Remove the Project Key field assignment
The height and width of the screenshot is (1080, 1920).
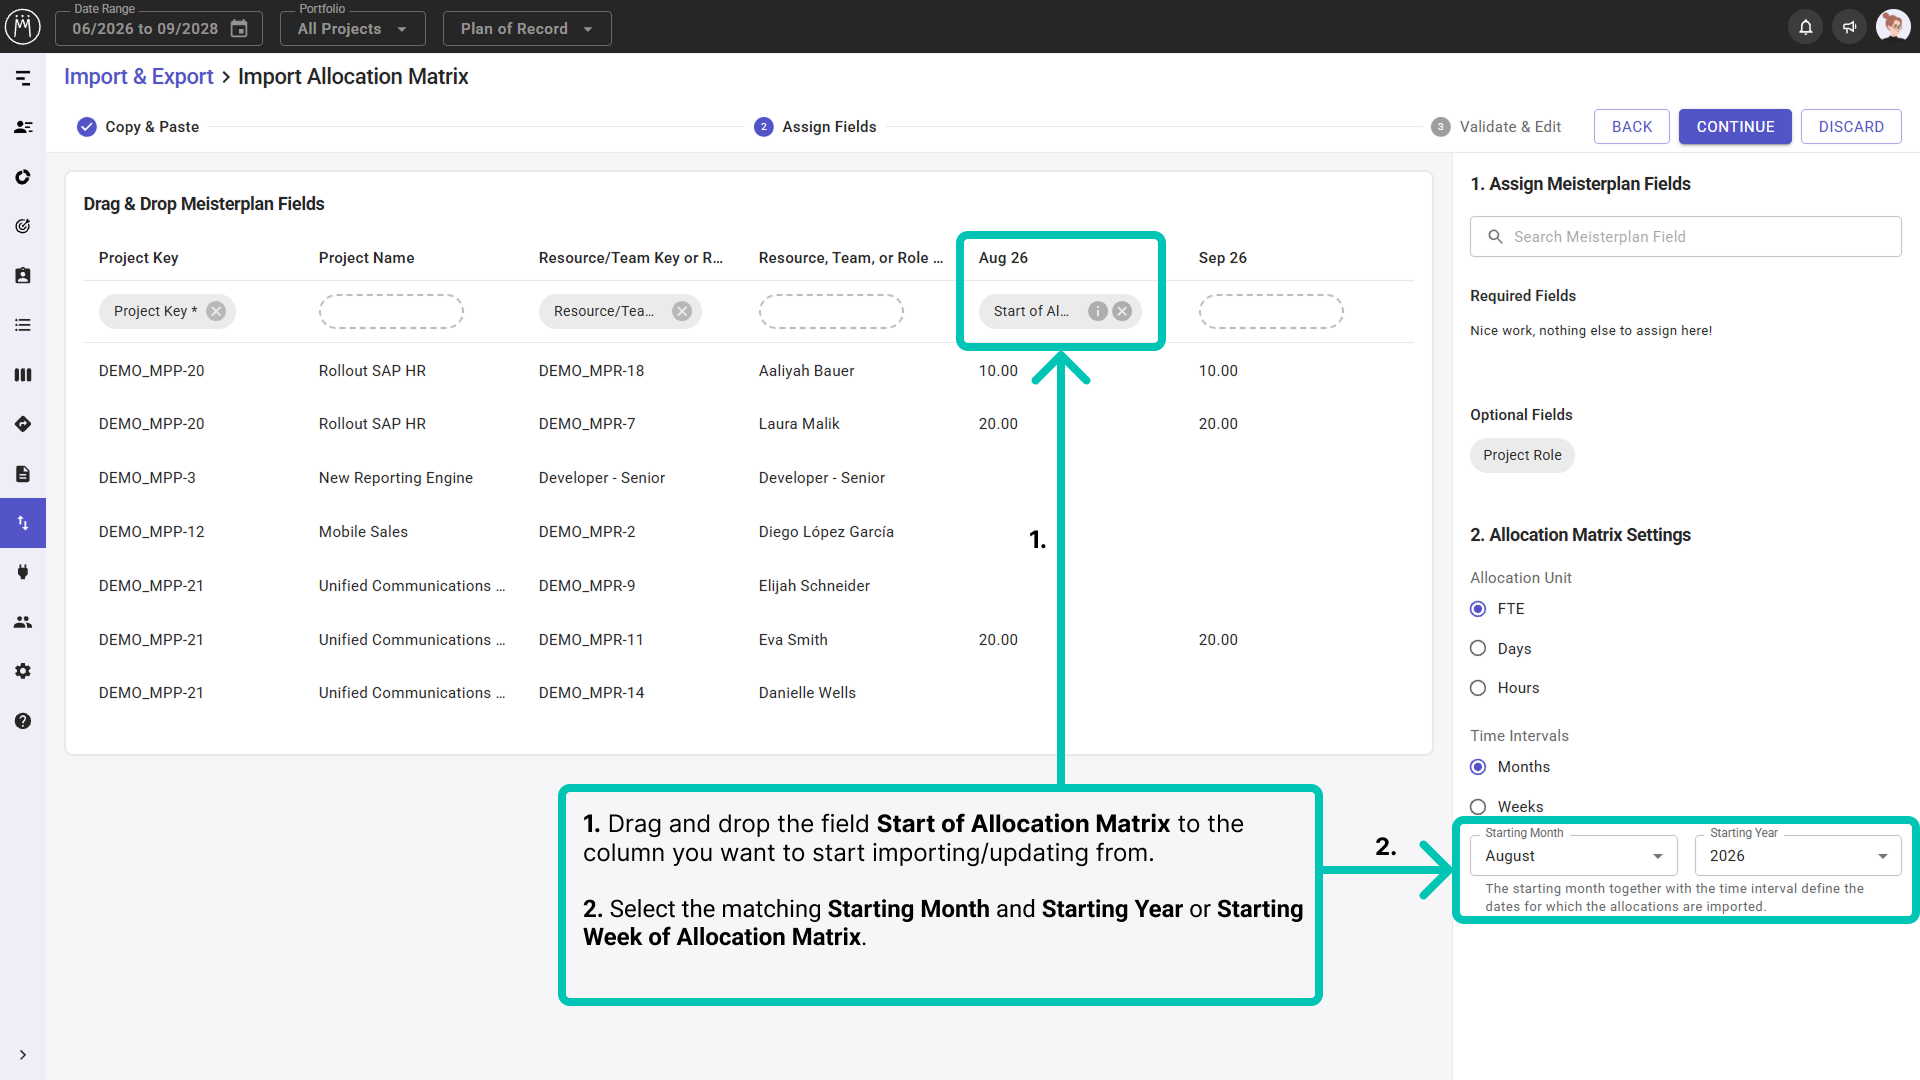coord(216,311)
